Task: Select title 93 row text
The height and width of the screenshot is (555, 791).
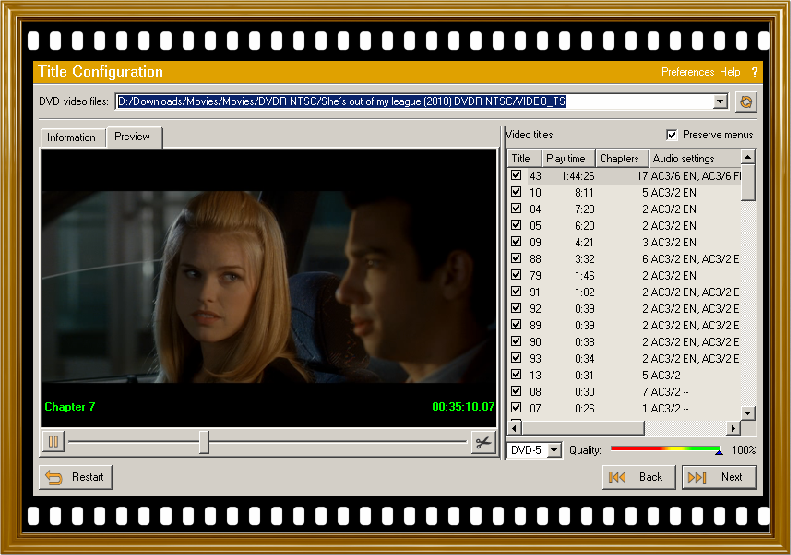Action: (625, 358)
